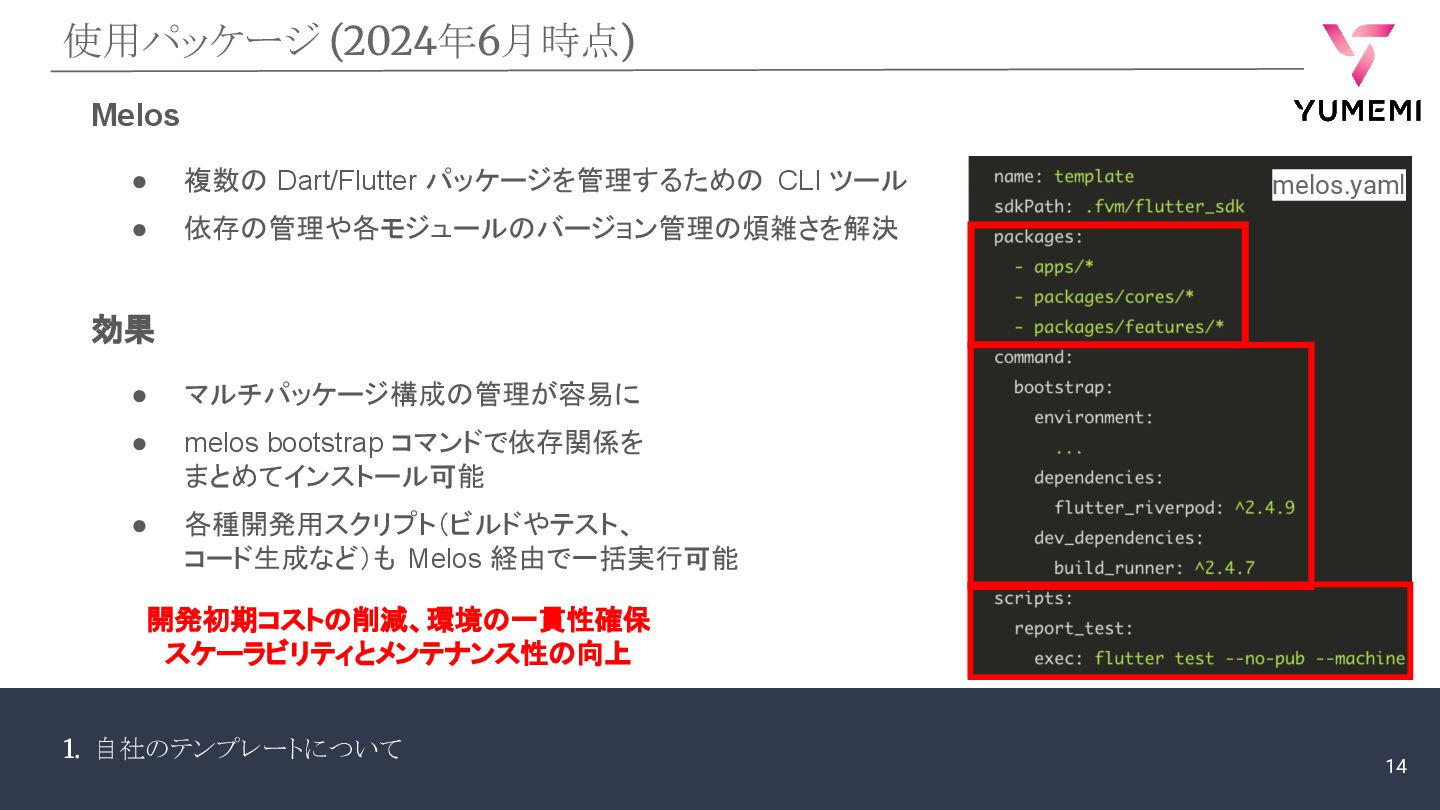Click the 'build_runner: ^2.4.7' line
The width and height of the screenshot is (1440, 810).
point(1154,568)
